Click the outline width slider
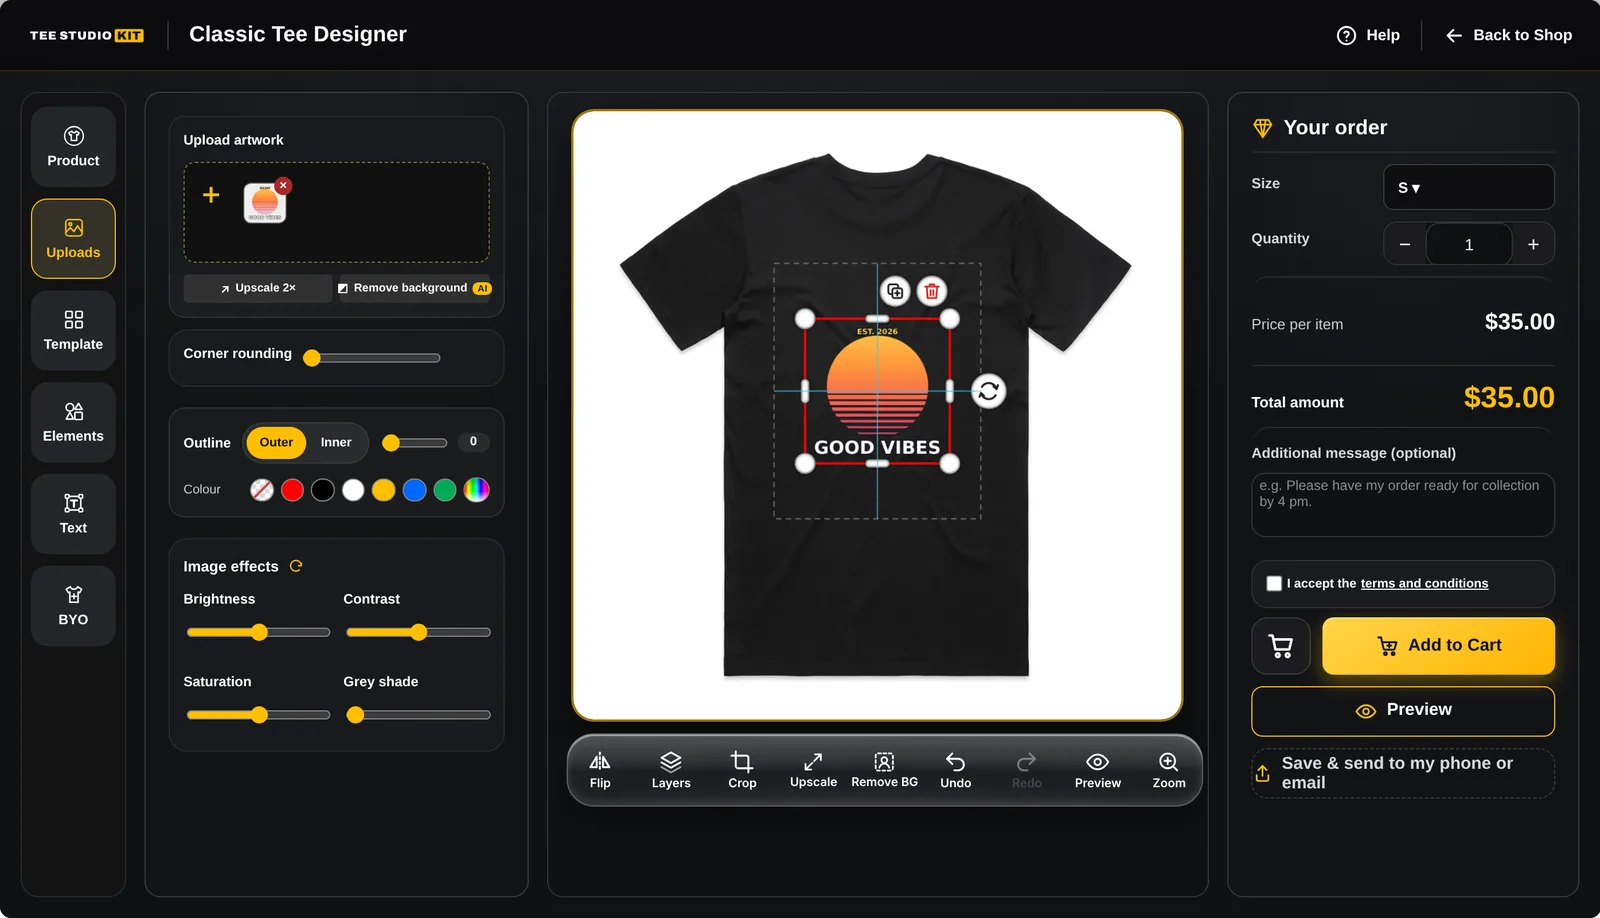 tap(415, 442)
